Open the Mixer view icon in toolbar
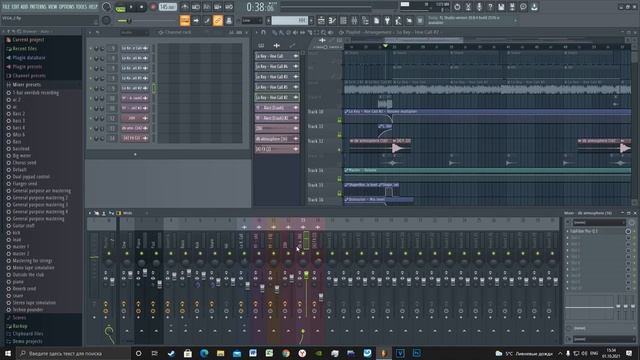This screenshot has height=360, width=640. 354,20
